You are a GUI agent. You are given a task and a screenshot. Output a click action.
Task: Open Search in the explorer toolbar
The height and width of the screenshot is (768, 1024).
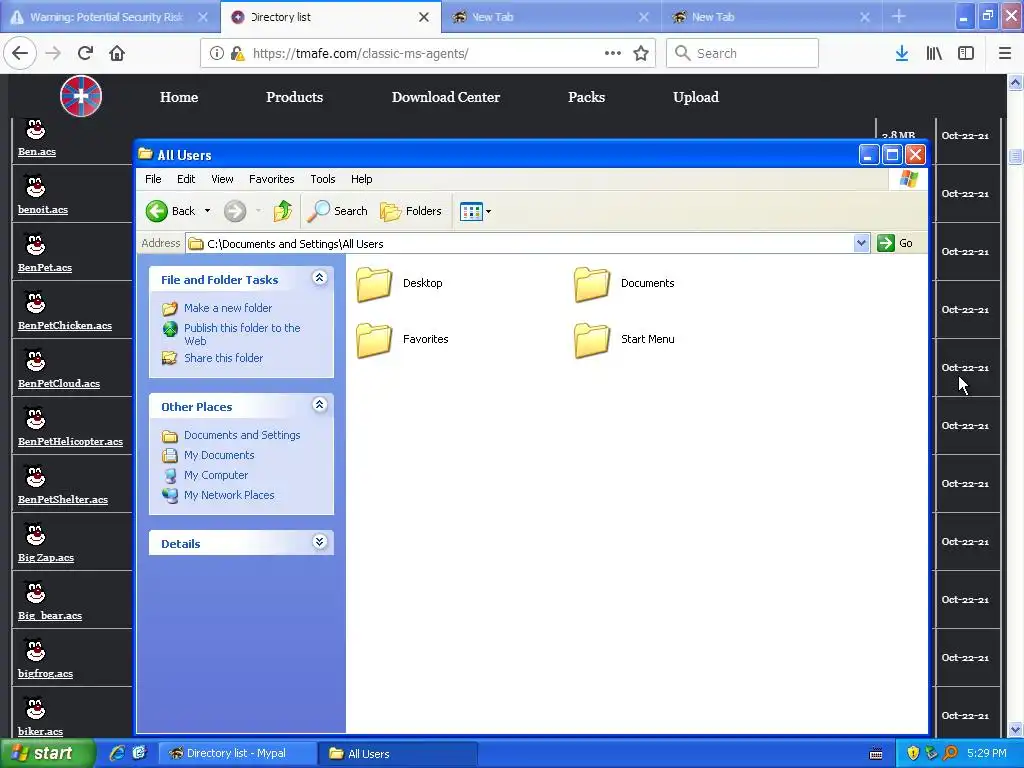338,211
